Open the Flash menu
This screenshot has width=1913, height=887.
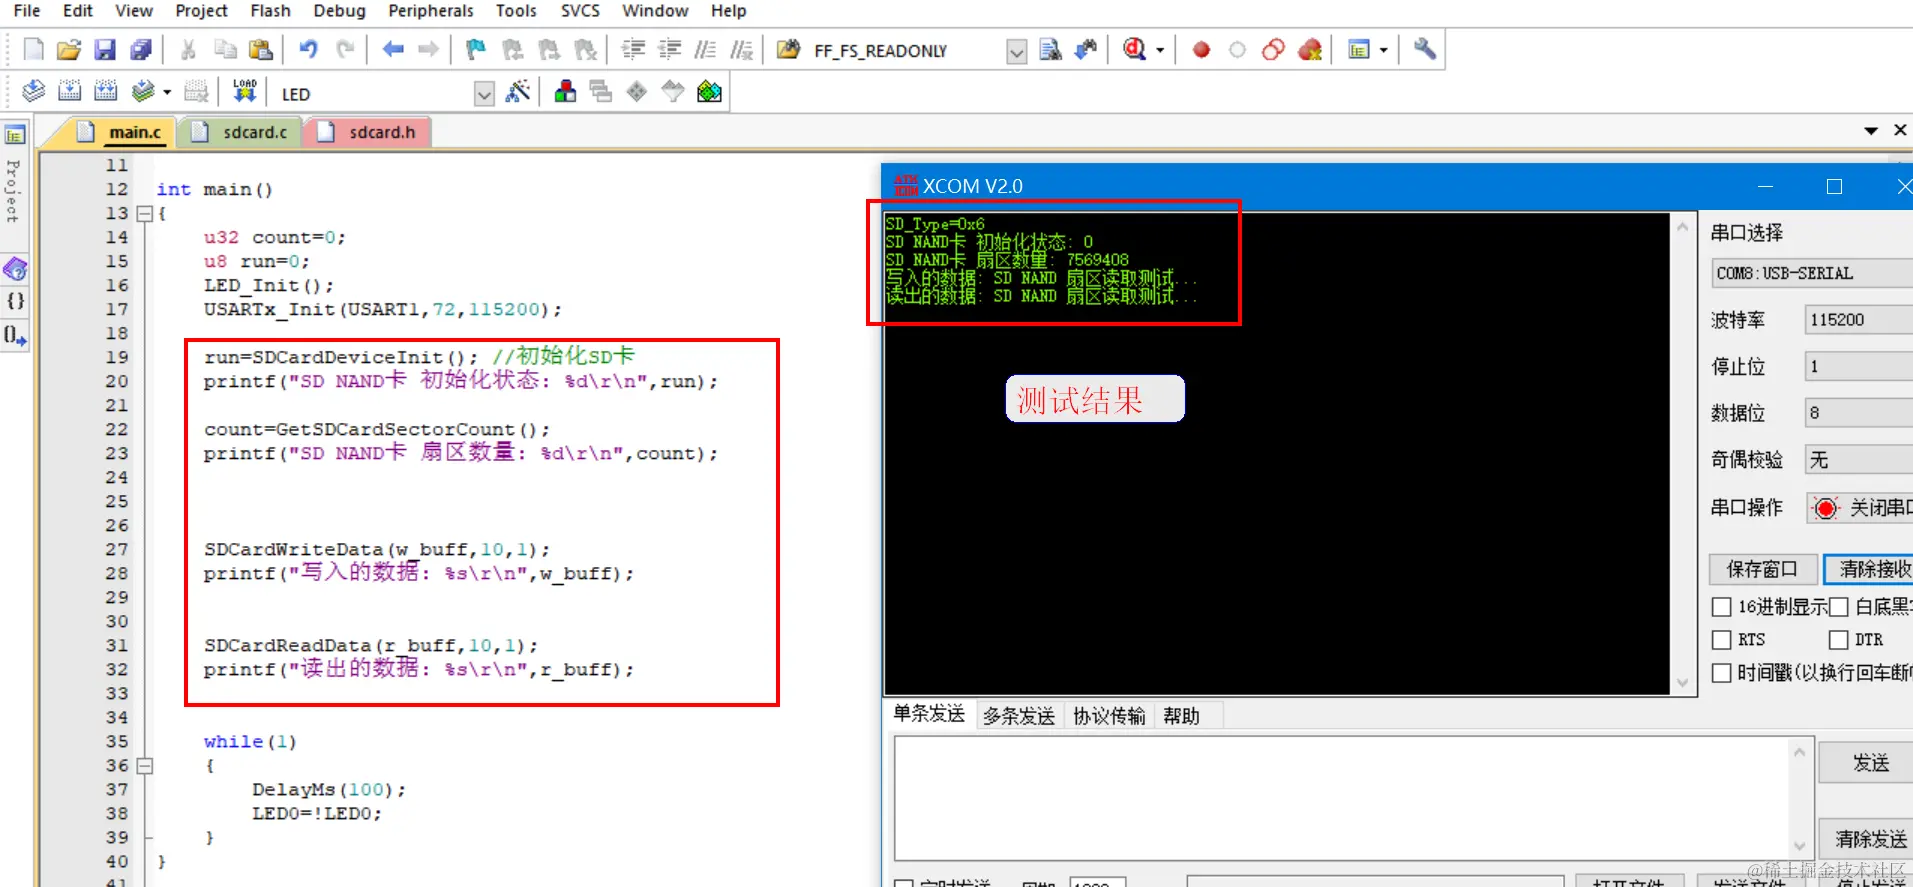270,11
